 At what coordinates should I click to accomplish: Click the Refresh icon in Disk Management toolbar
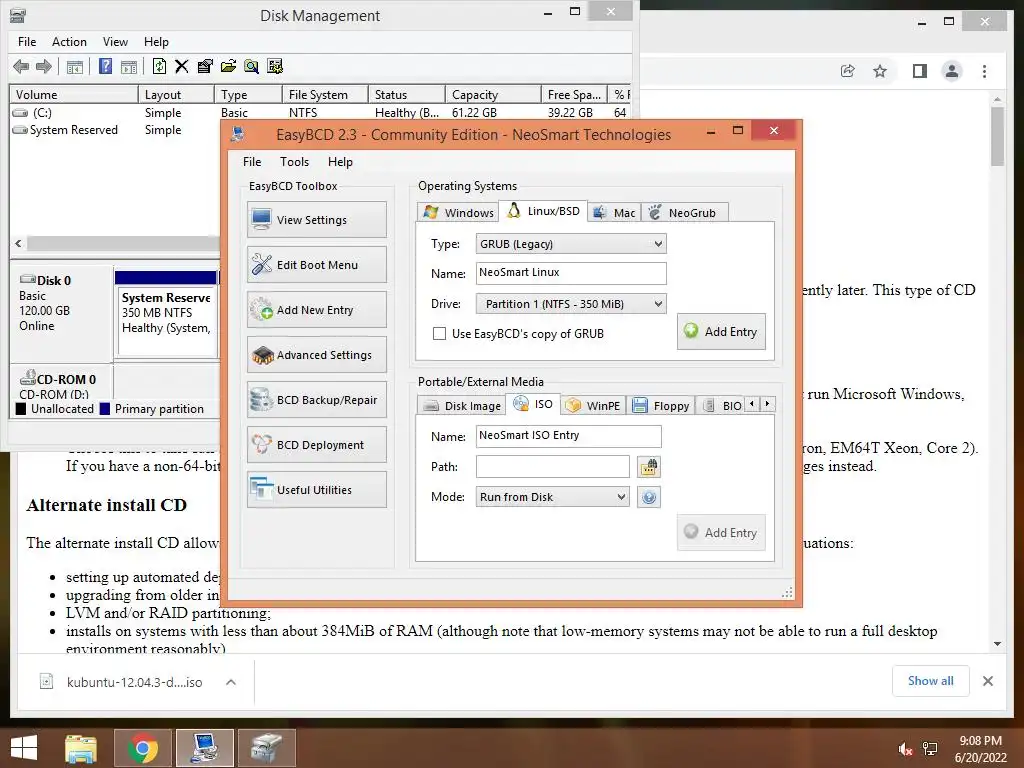[x=159, y=66]
